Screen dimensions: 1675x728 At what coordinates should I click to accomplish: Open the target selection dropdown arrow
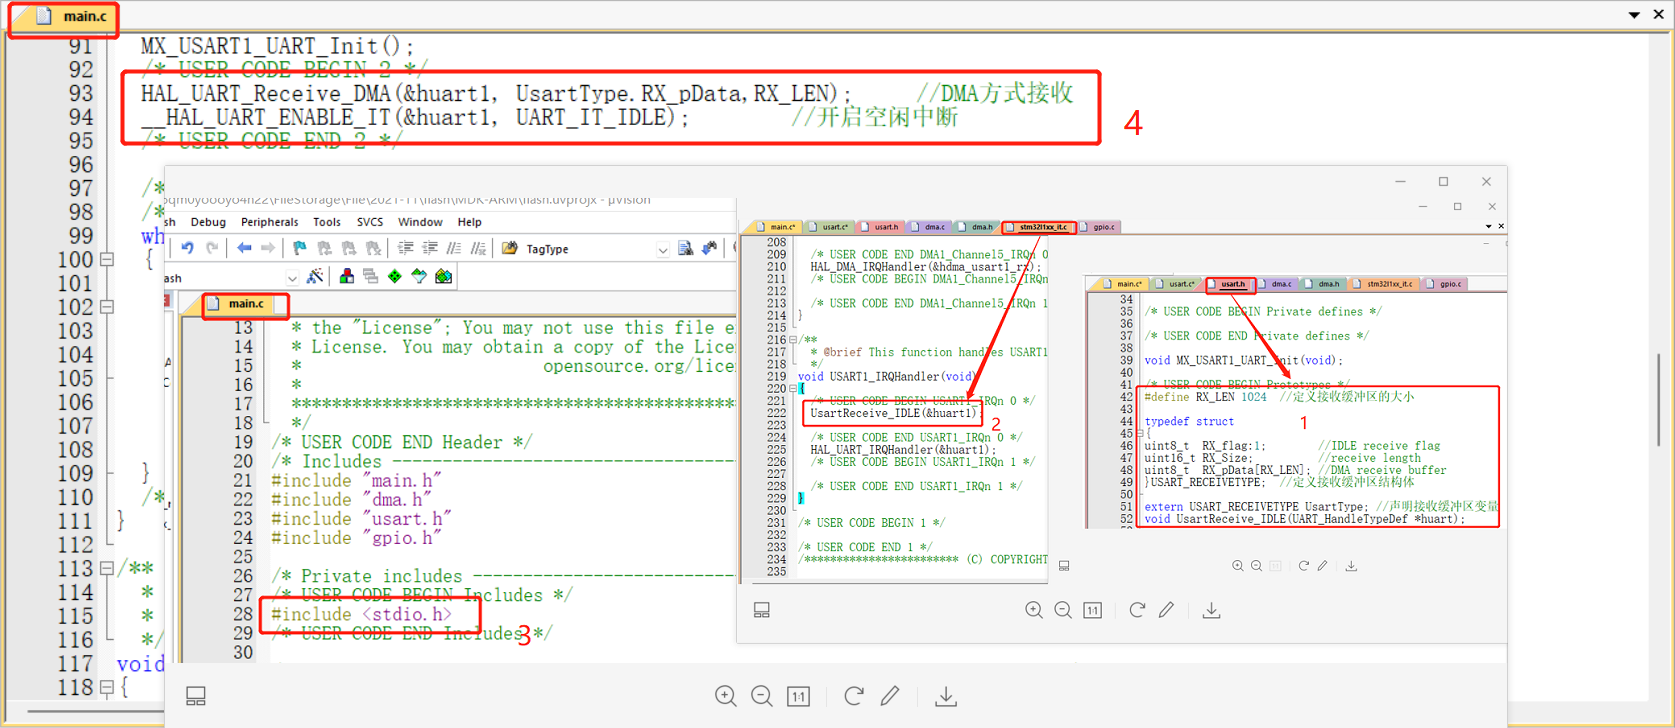[x=292, y=278]
